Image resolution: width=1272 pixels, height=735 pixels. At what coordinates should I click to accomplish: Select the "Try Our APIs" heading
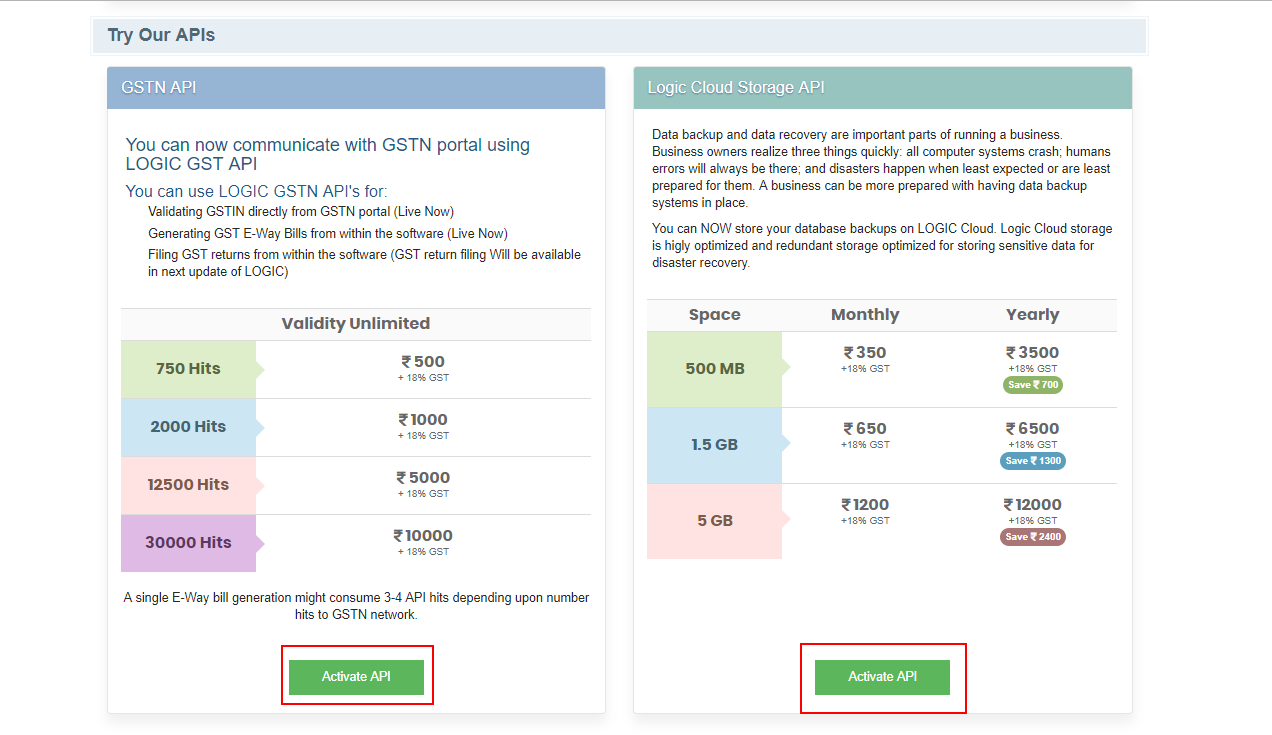point(161,35)
